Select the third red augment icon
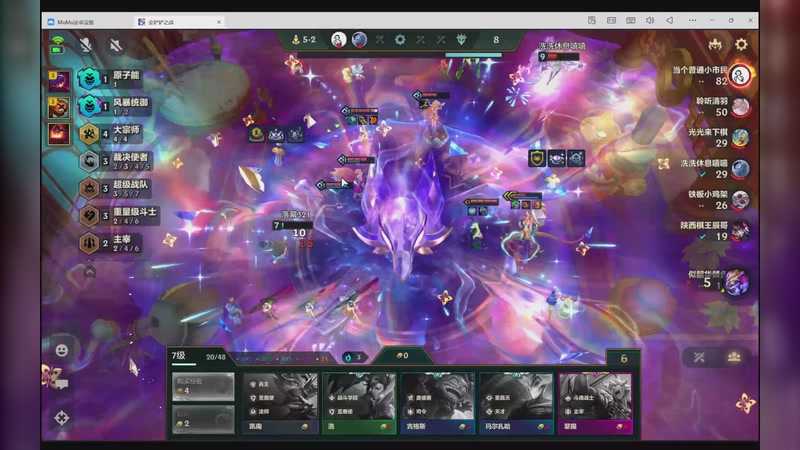Screen dimensions: 800x450 click(x=59, y=134)
